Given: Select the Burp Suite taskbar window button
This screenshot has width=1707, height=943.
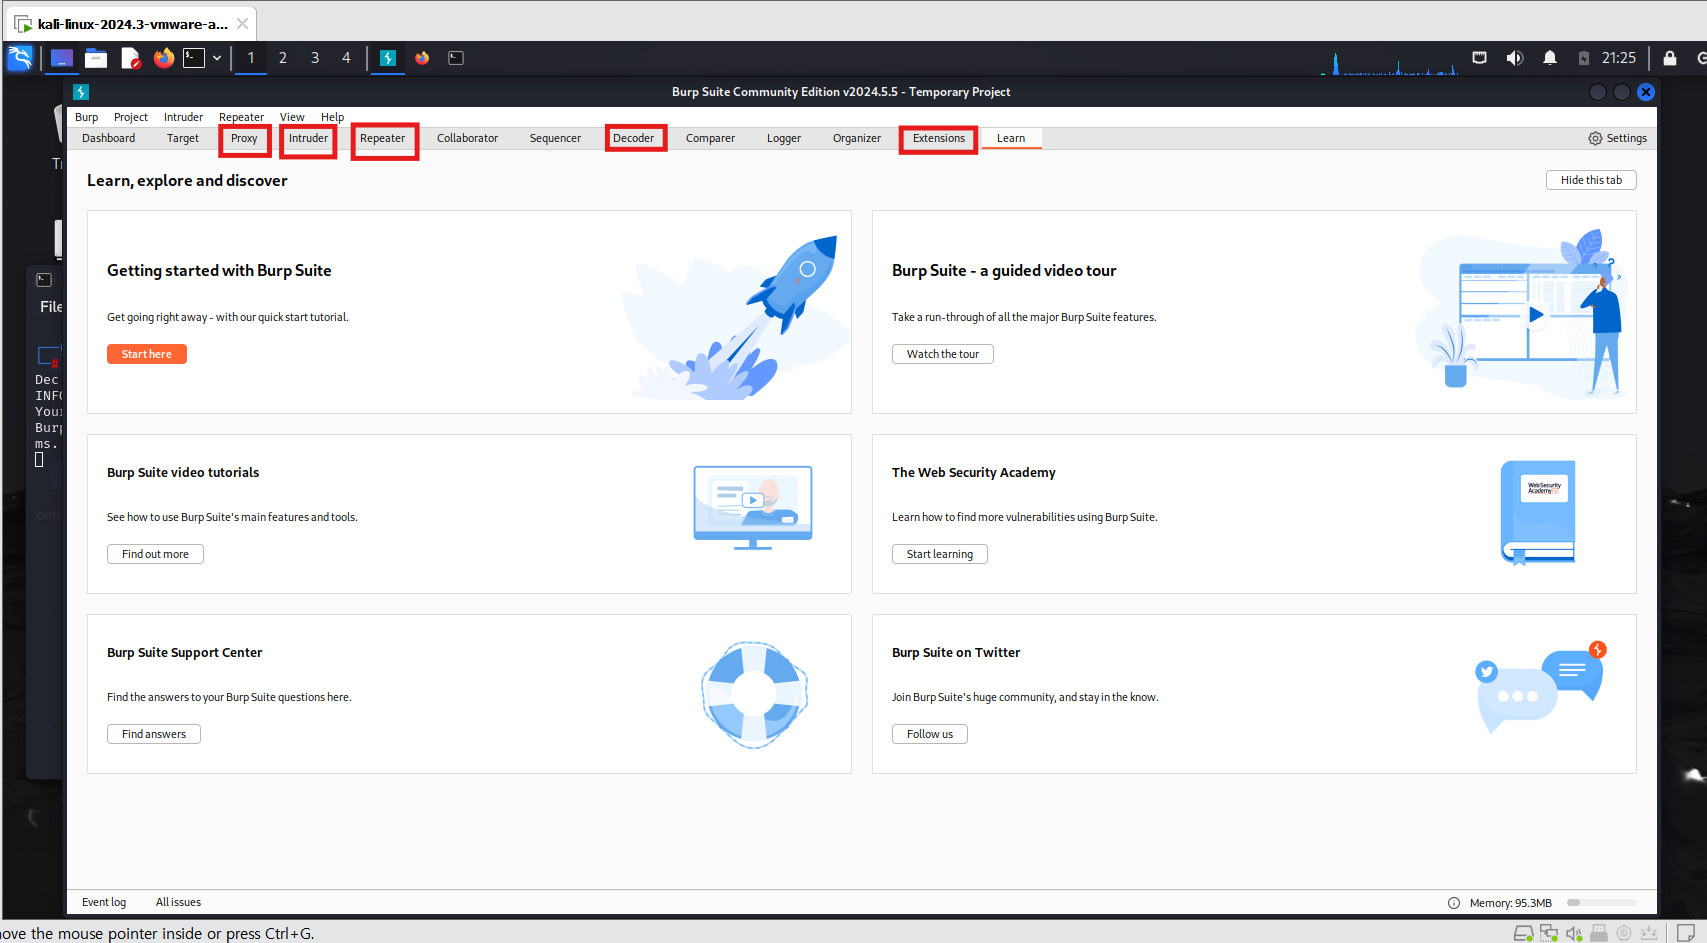Looking at the screenshot, I should [388, 58].
